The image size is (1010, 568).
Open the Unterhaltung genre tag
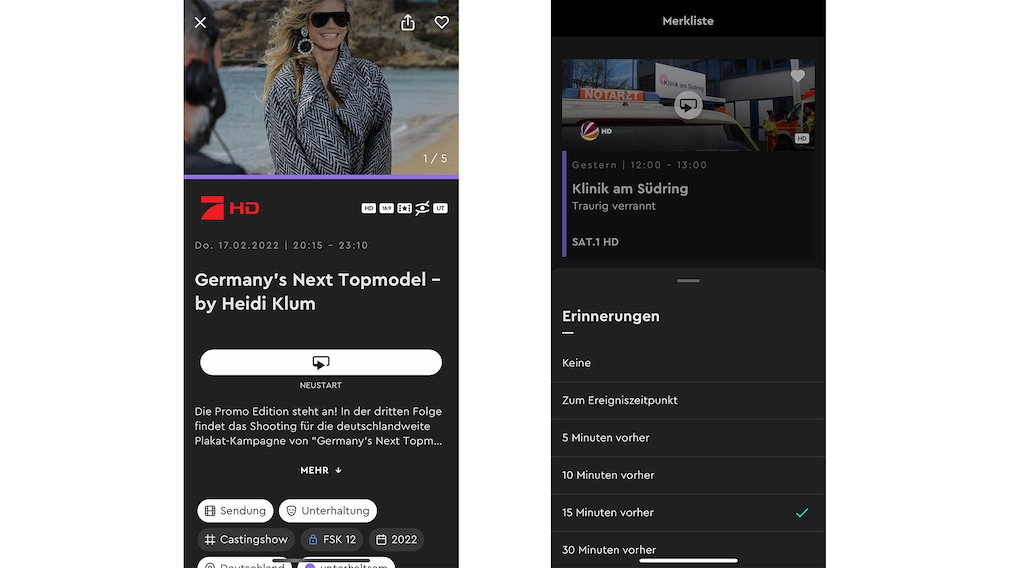(328, 511)
